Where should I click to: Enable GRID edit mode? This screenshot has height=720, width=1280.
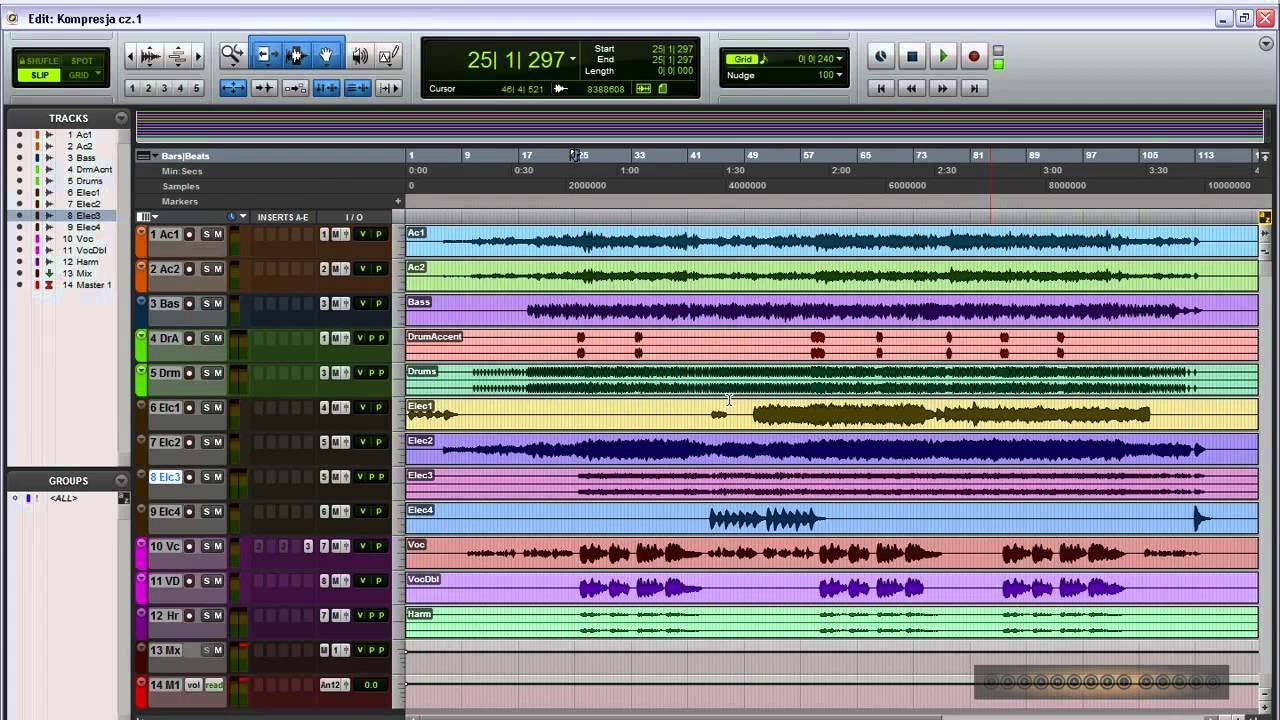tap(79, 75)
